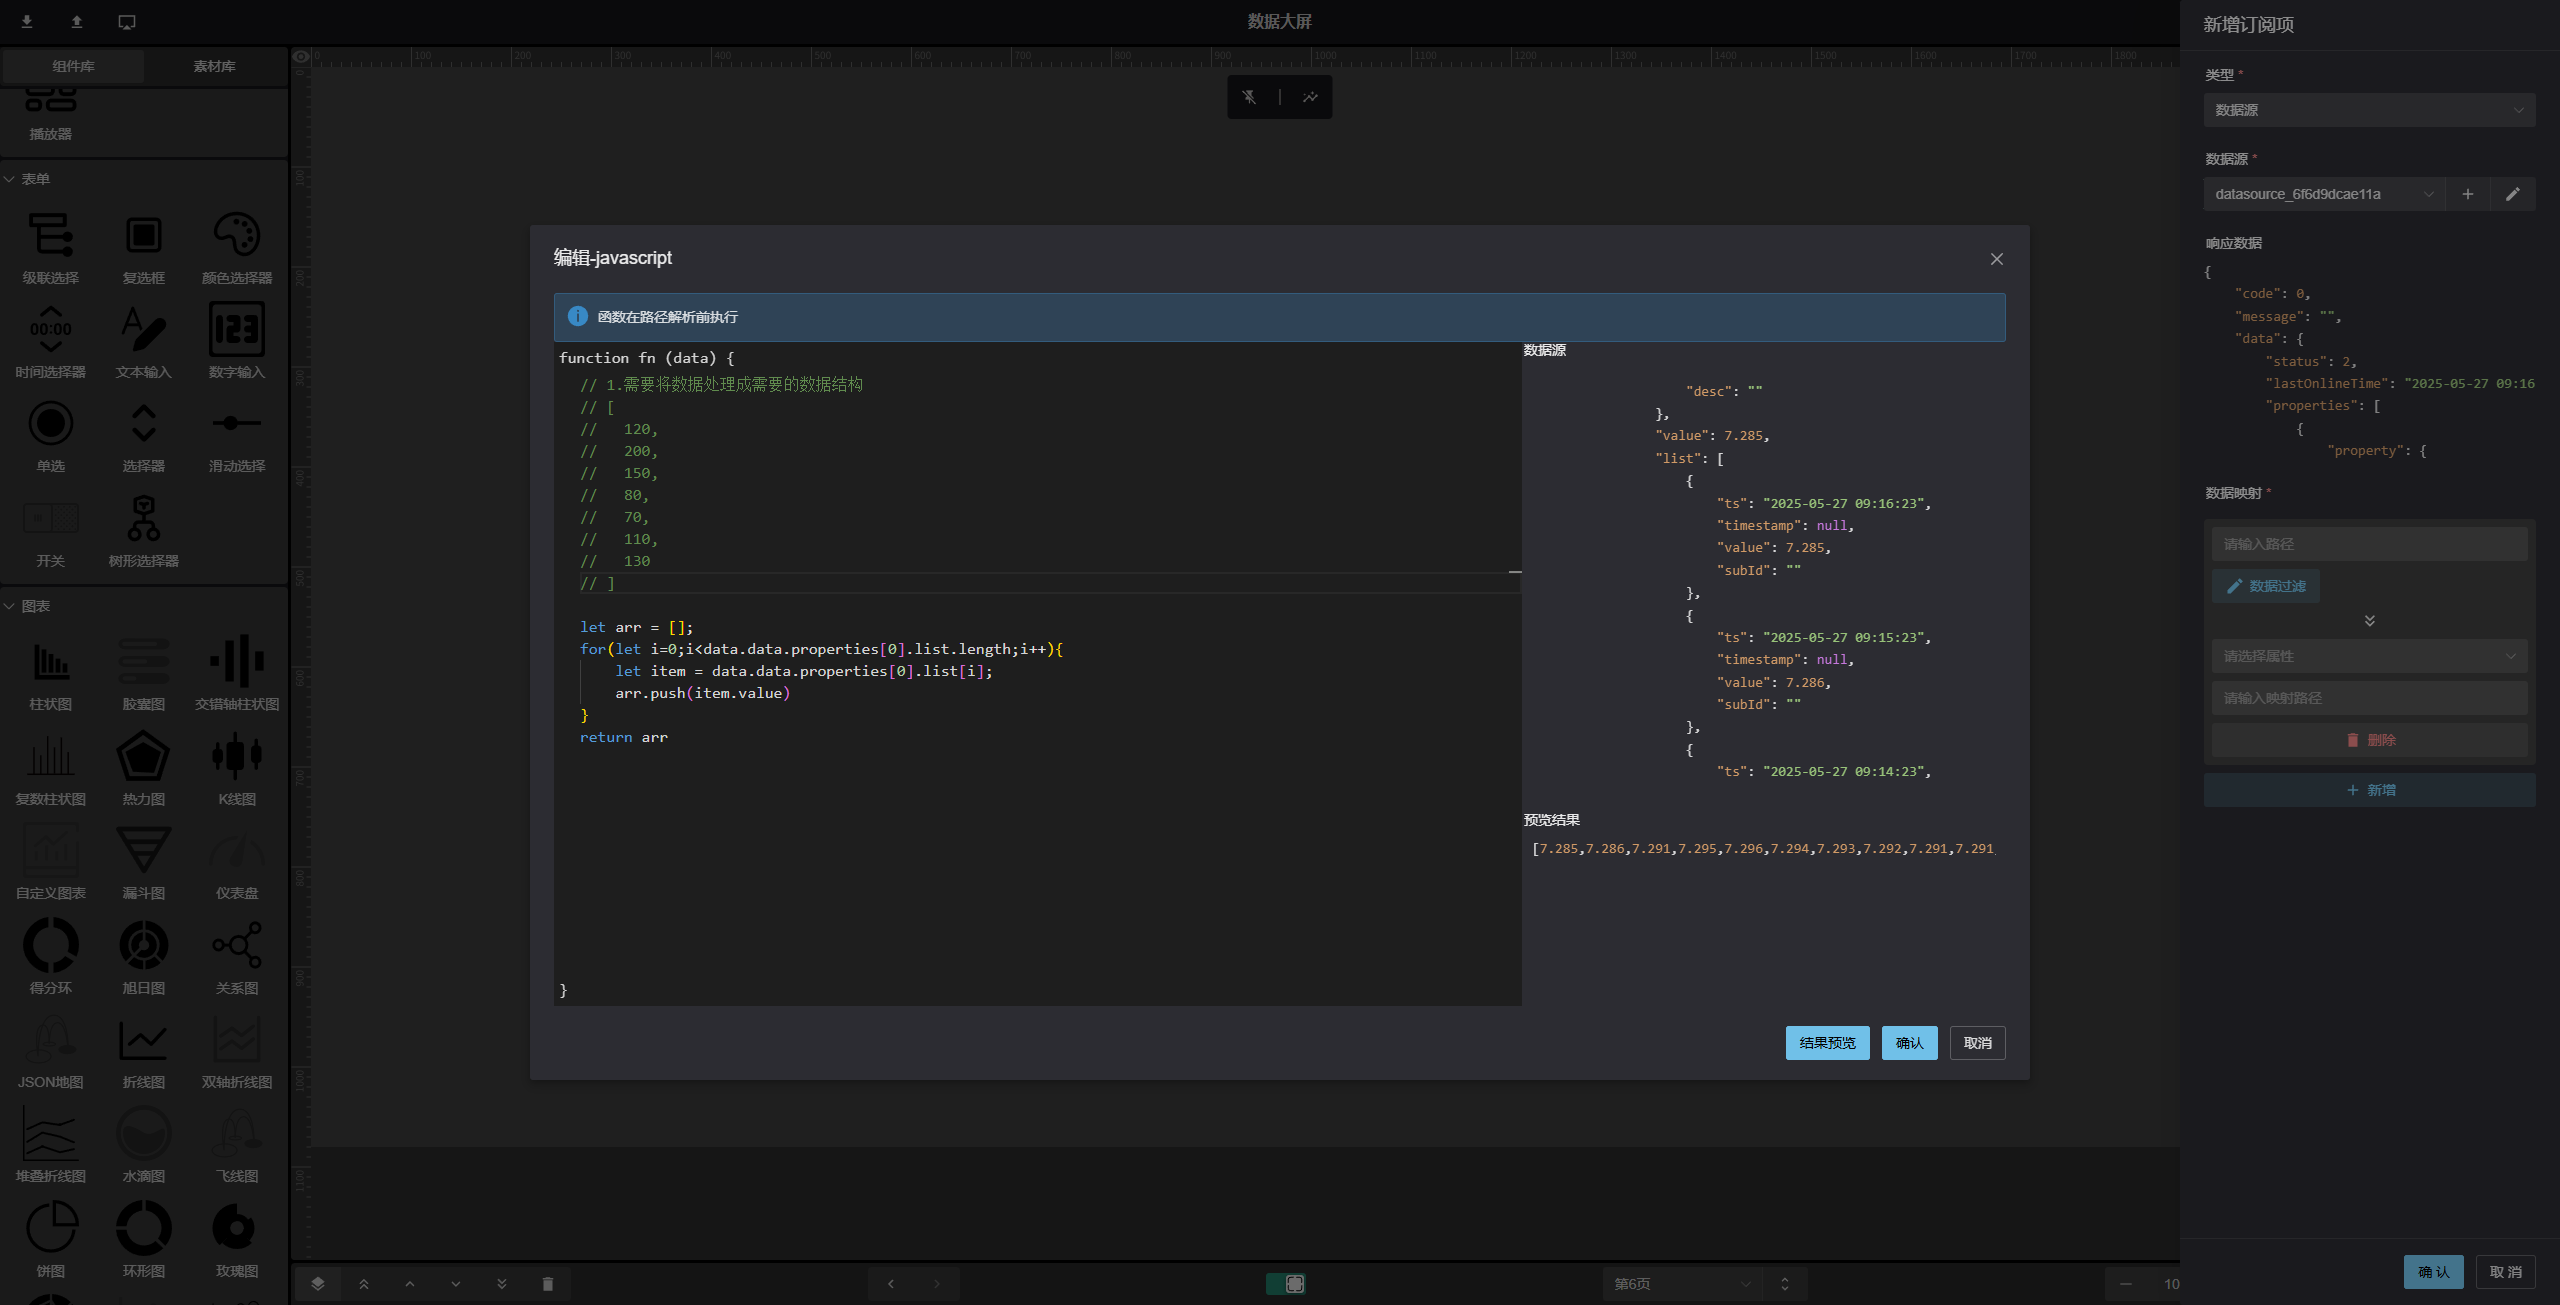Add the 胶囊图 capsule chart component
The image size is (2560, 1305).
pyautogui.click(x=144, y=661)
